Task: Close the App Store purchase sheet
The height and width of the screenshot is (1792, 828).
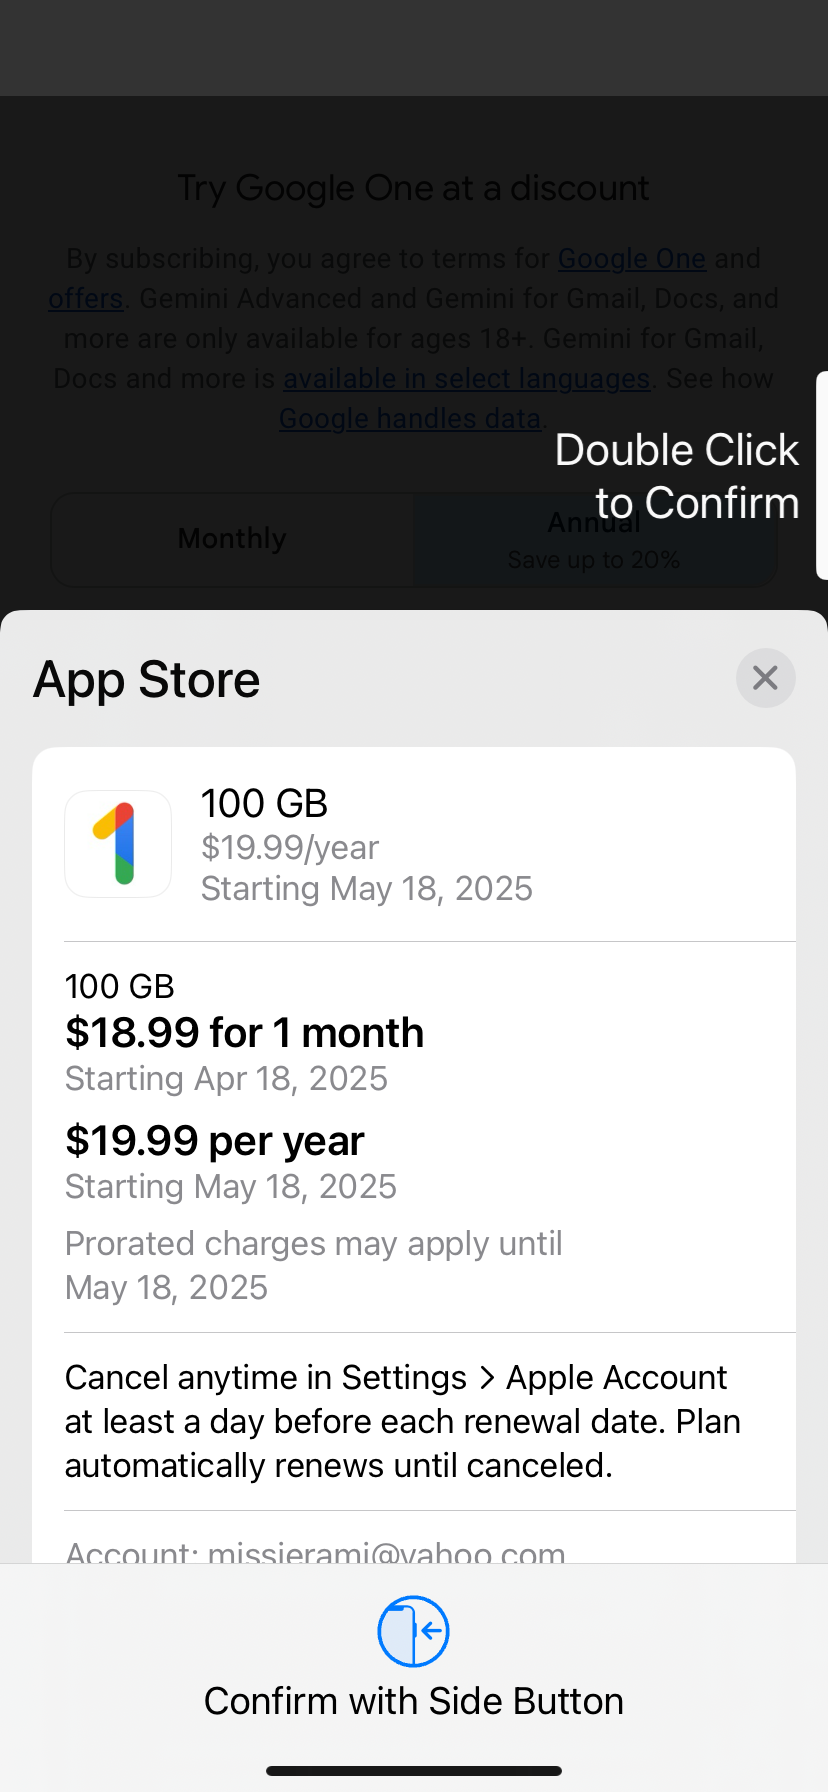Action: 765,678
